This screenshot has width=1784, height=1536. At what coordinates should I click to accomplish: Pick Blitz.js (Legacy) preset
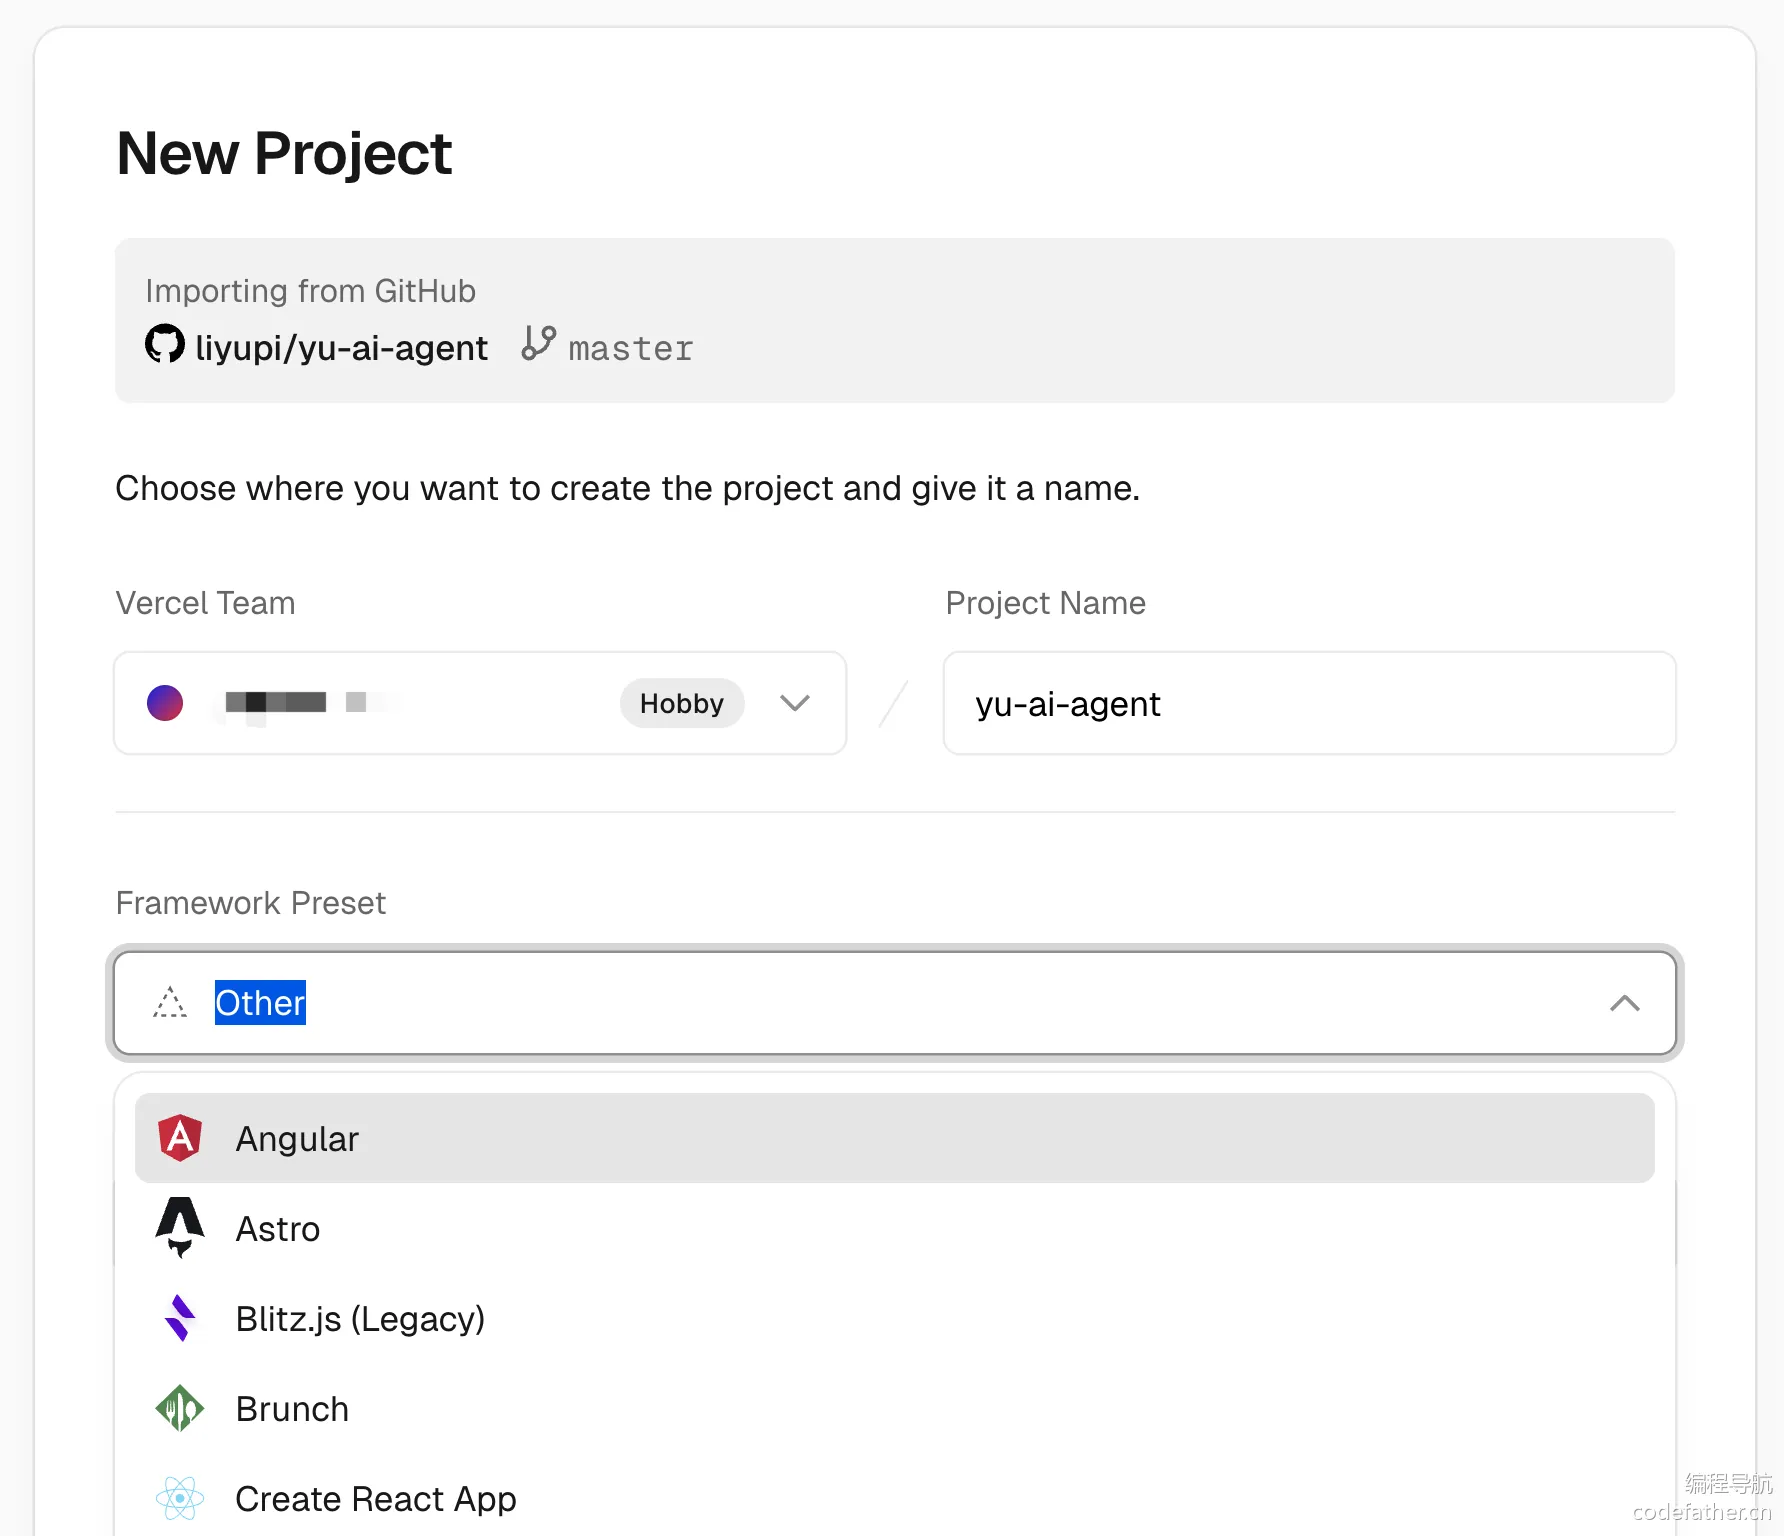pos(895,1318)
